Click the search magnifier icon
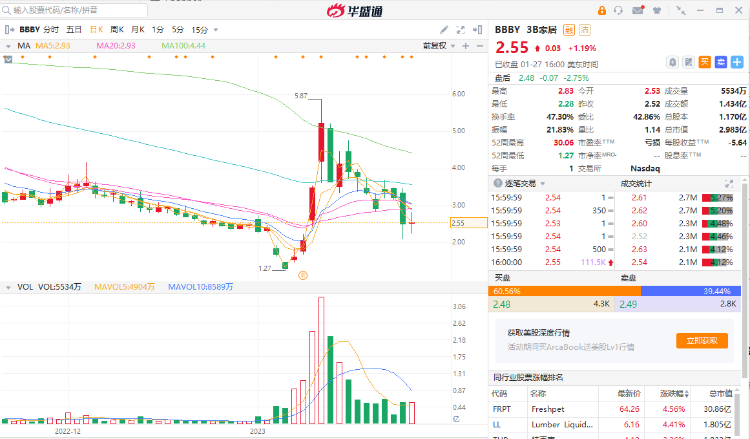Viewport: 750px width, 439px height. pos(6,10)
